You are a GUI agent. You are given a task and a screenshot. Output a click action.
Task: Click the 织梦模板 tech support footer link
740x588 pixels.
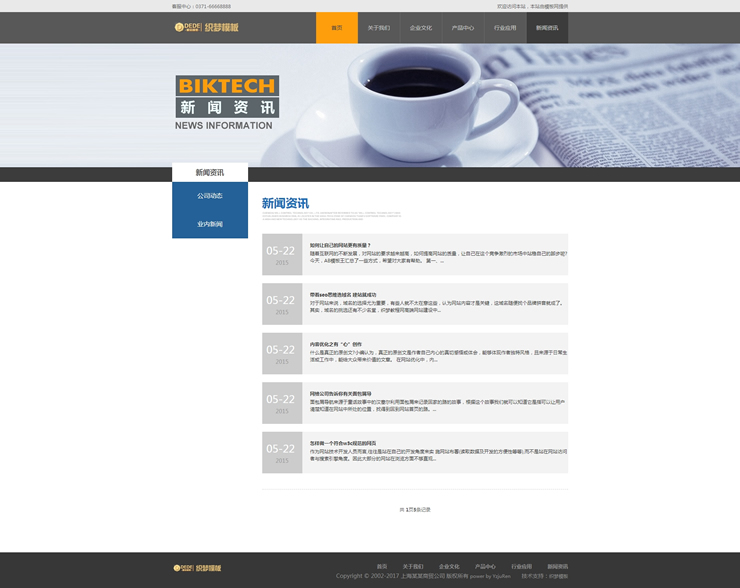(558, 576)
